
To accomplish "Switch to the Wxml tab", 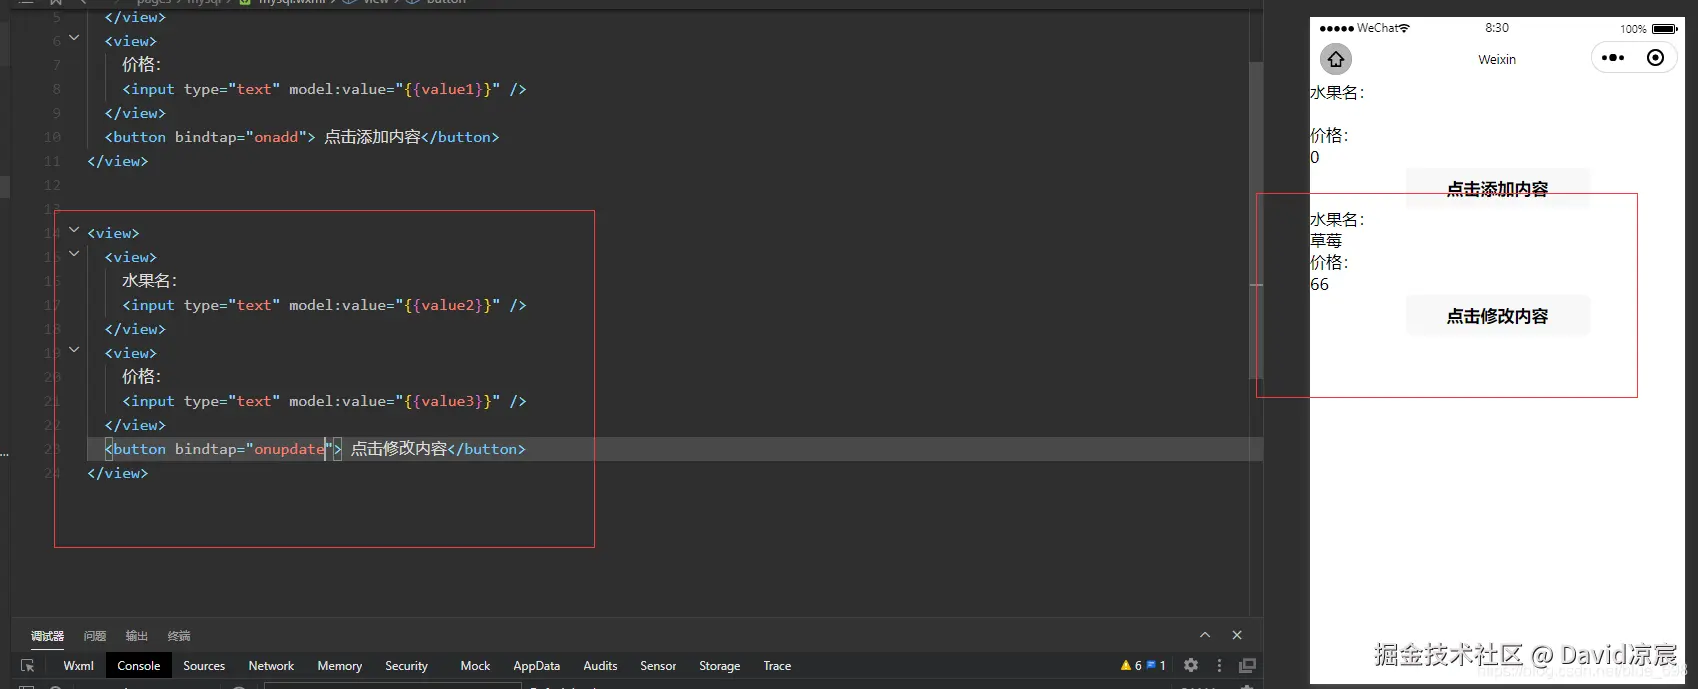I will tap(78, 665).
